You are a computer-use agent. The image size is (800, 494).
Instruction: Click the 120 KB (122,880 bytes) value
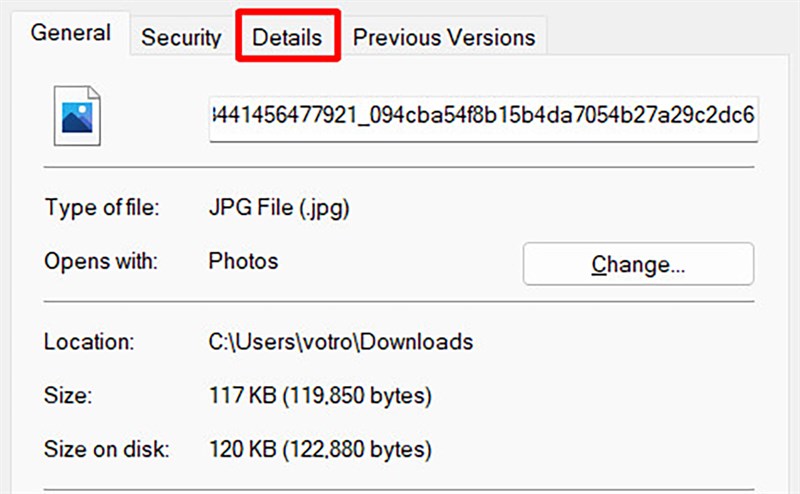[x=319, y=446]
